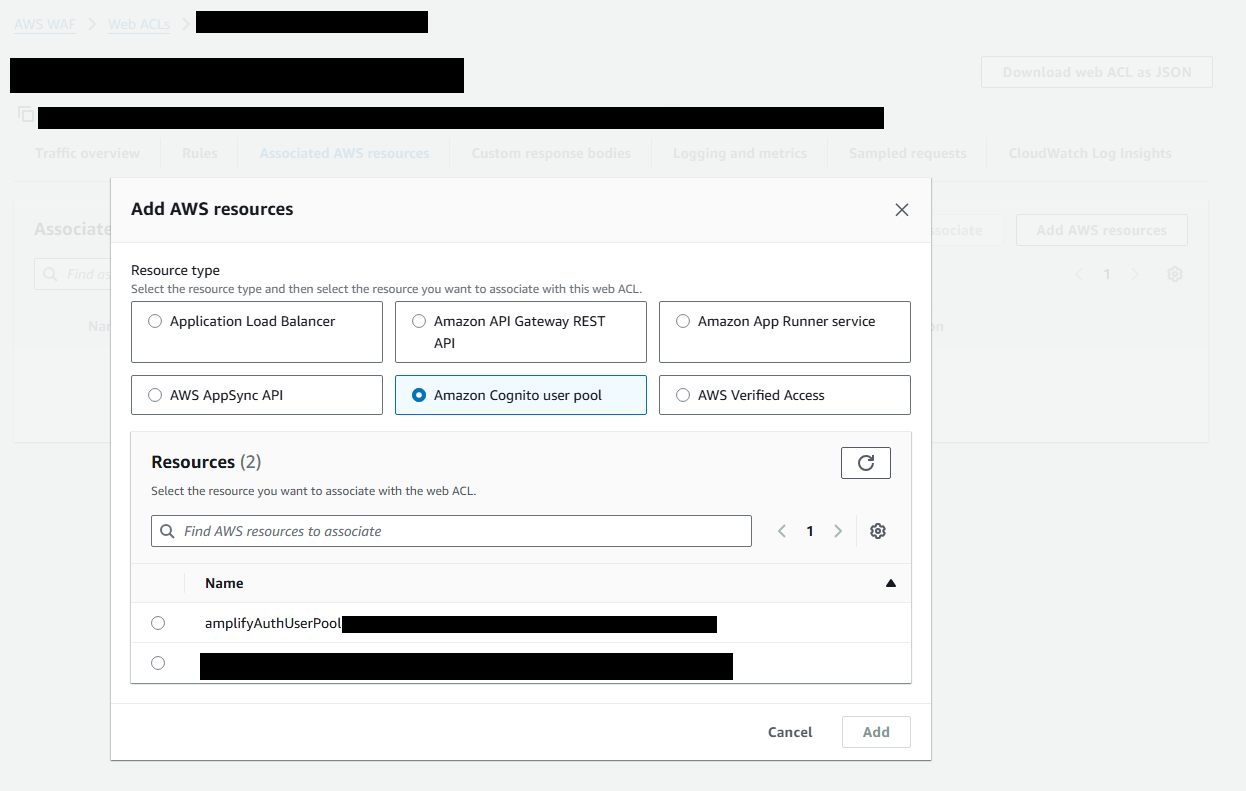Viewport: 1246px width, 791px height.
Task: Click Download web ACL as JSON
Action: click(x=1097, y=72)
